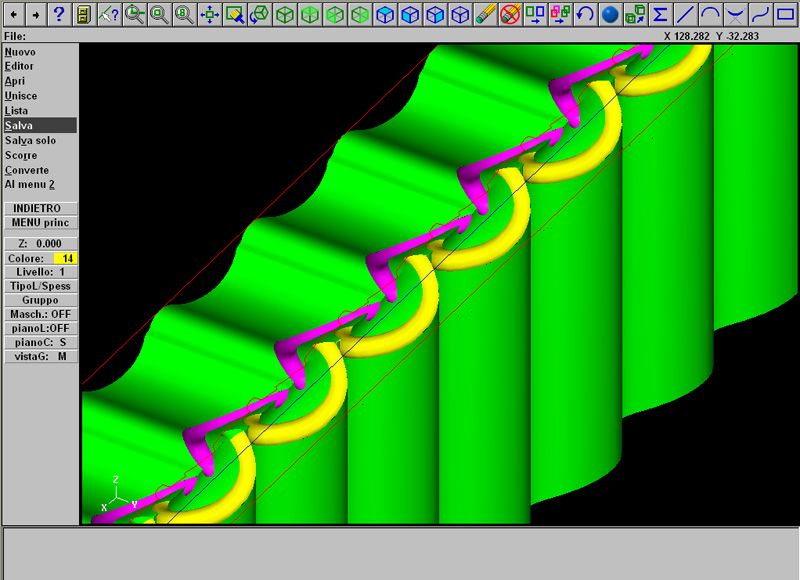Click the crossed-out pencil icon
This screenshot has width=800, height=580.
(x=510, y=15)
